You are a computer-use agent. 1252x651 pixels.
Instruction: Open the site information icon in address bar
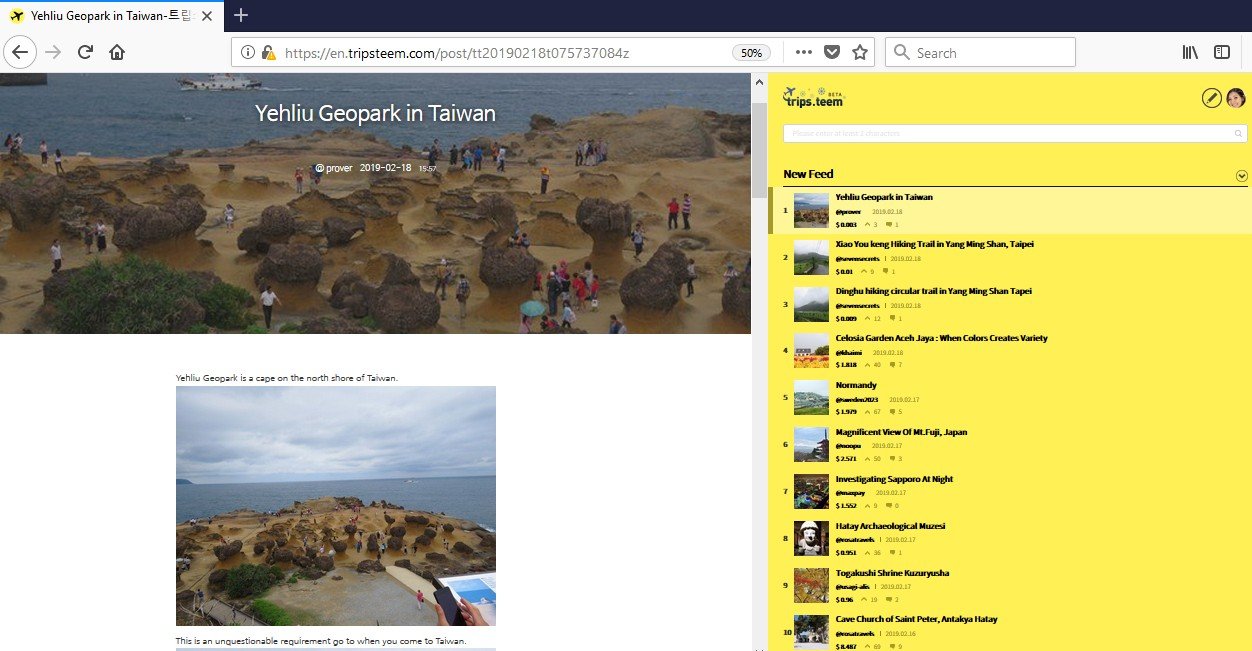248,52
